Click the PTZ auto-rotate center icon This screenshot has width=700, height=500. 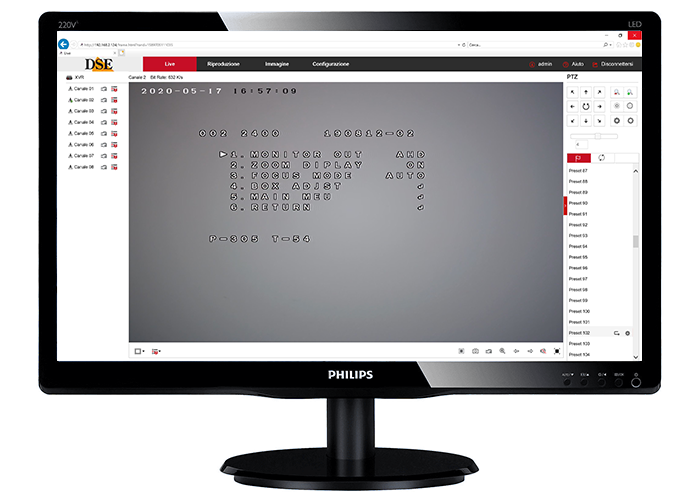pos(585,106)
